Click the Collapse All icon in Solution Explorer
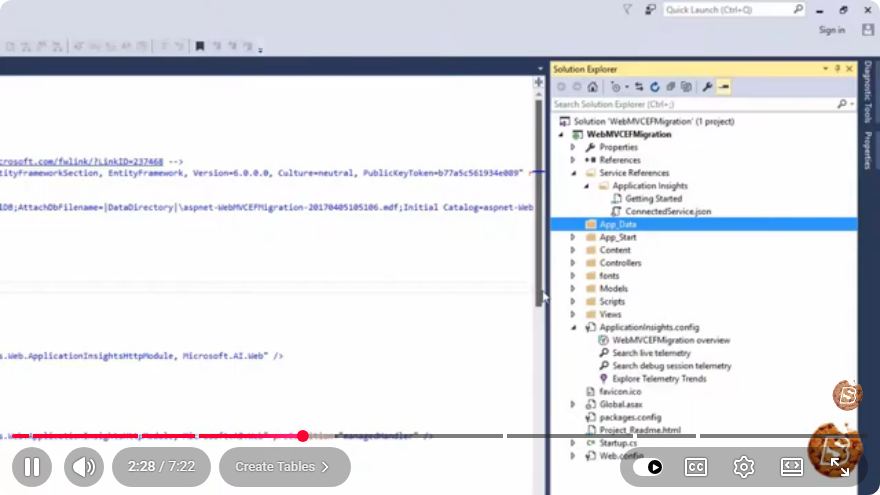The image size is (880, 495). click(670, 87)
